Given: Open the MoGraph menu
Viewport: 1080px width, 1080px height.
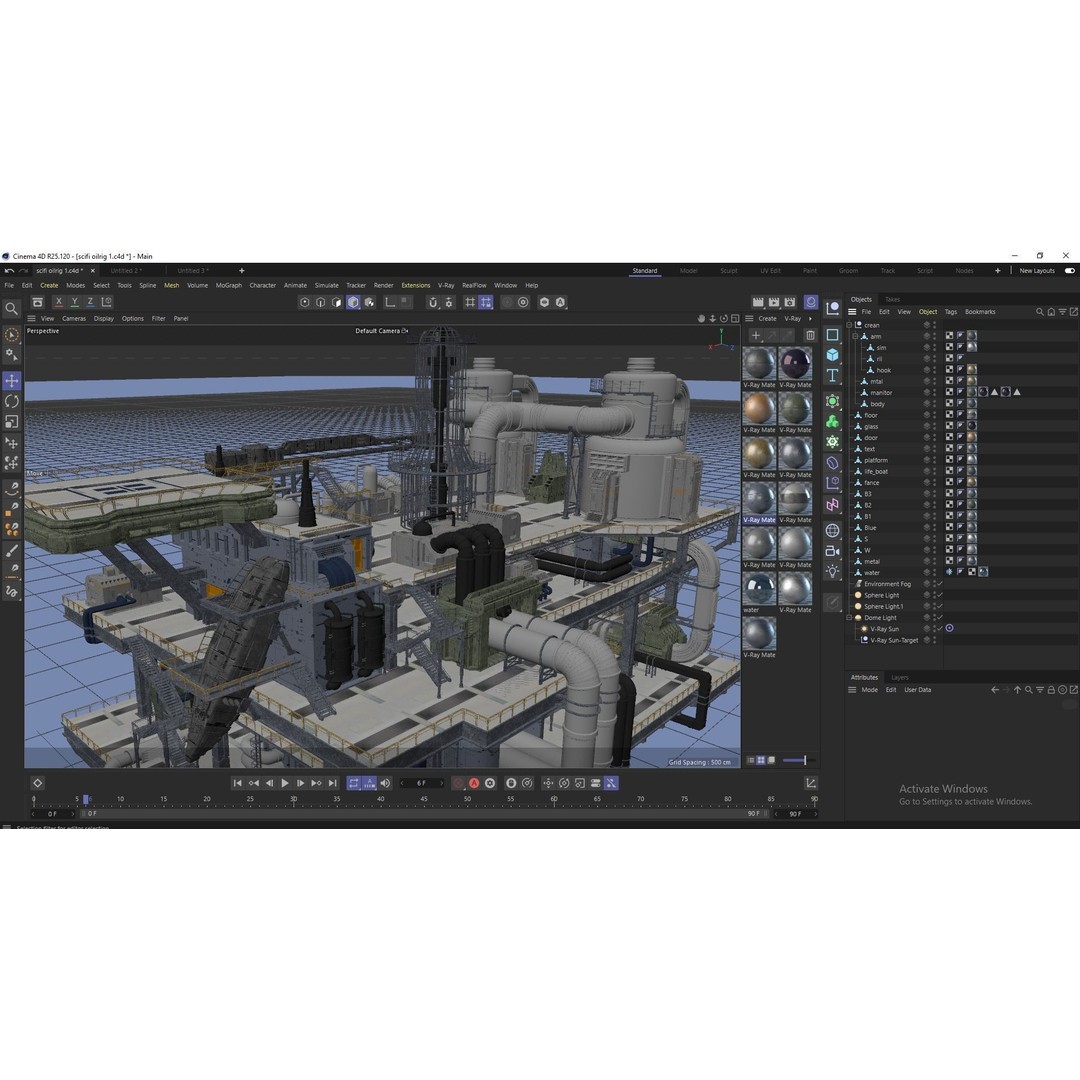Looking at the screenshot, I should [228, 285].
